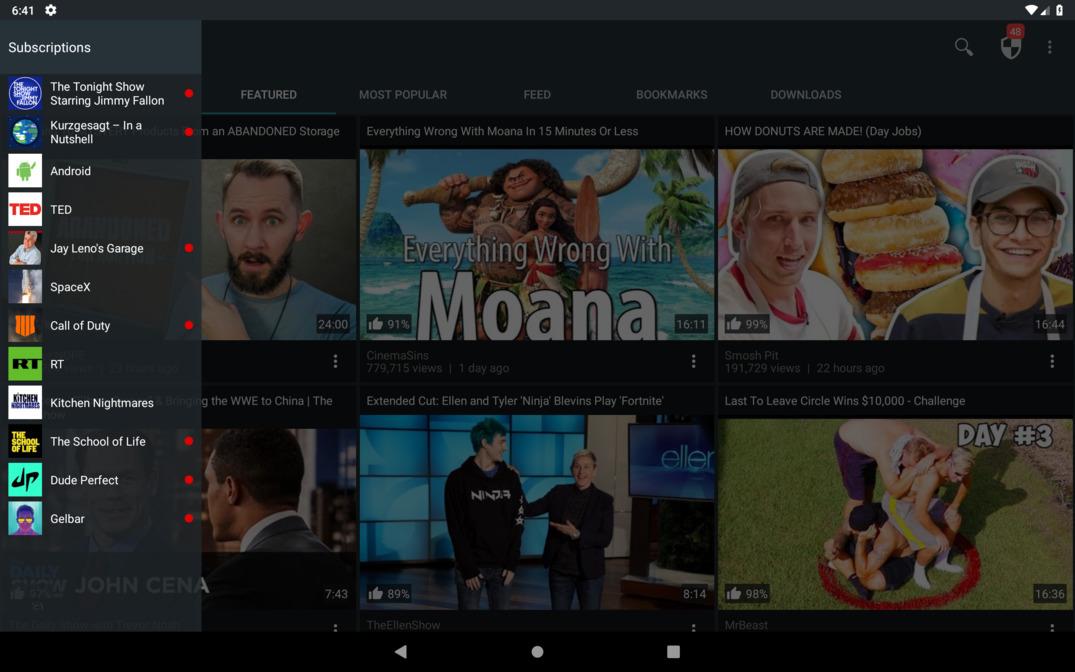Expand options for the Moana video
The height and width of the screenshot is (672, 1075).
pyautogui.click(x=693, y=361)
